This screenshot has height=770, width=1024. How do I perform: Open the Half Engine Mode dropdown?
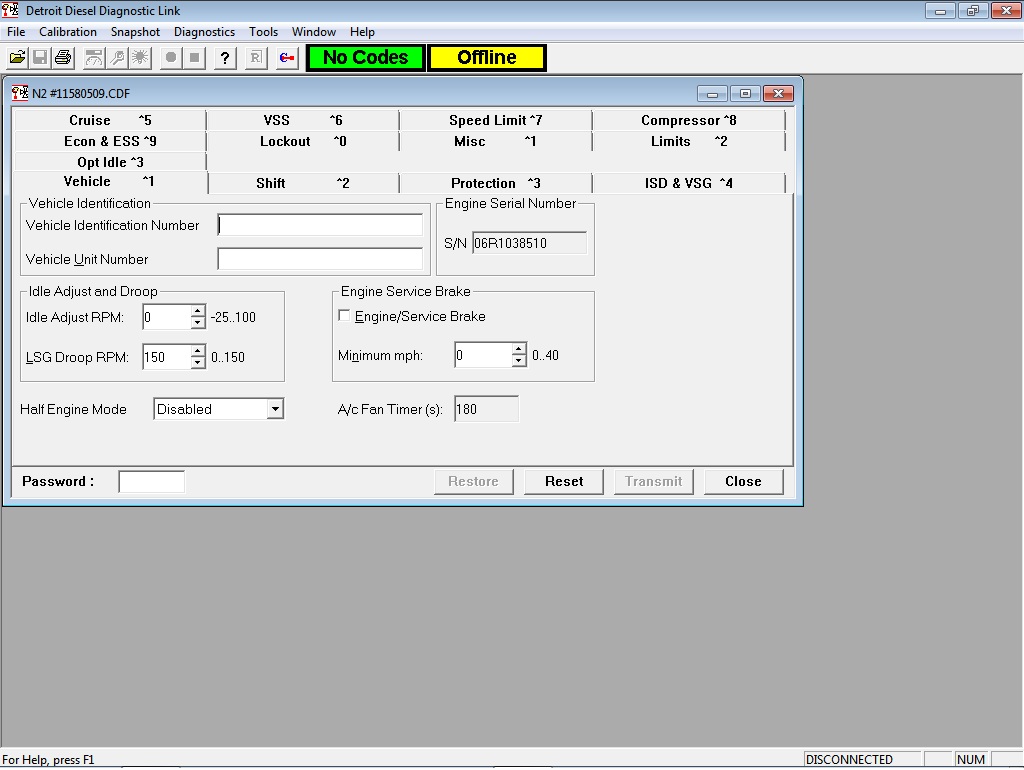click(275, 408)
